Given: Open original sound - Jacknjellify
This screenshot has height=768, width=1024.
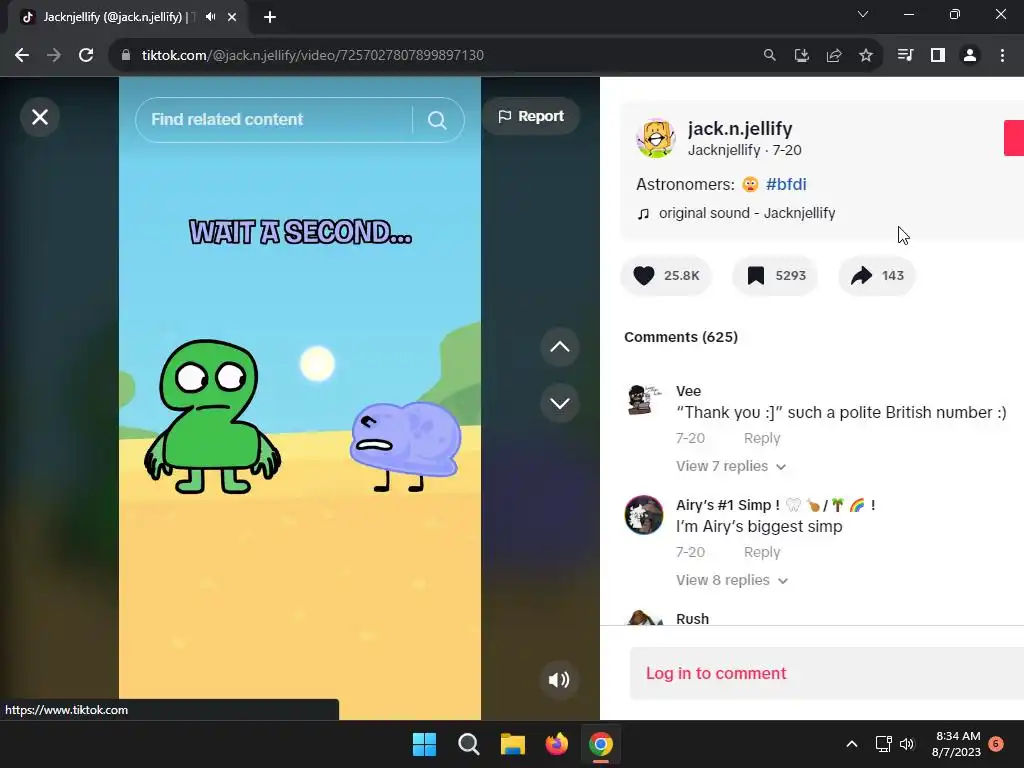Looking at the screenshot, I should pos(747,213).
